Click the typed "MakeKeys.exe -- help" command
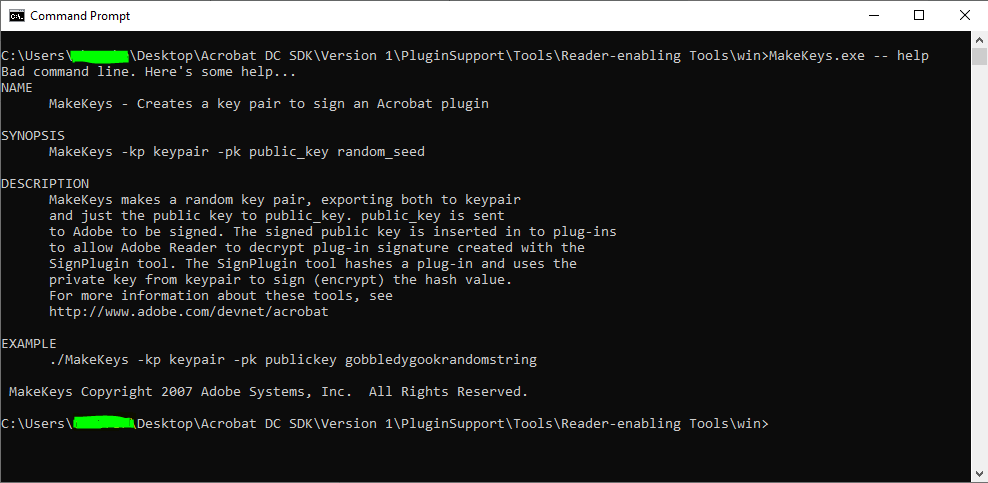988x483 pixels. coord(848,56)
